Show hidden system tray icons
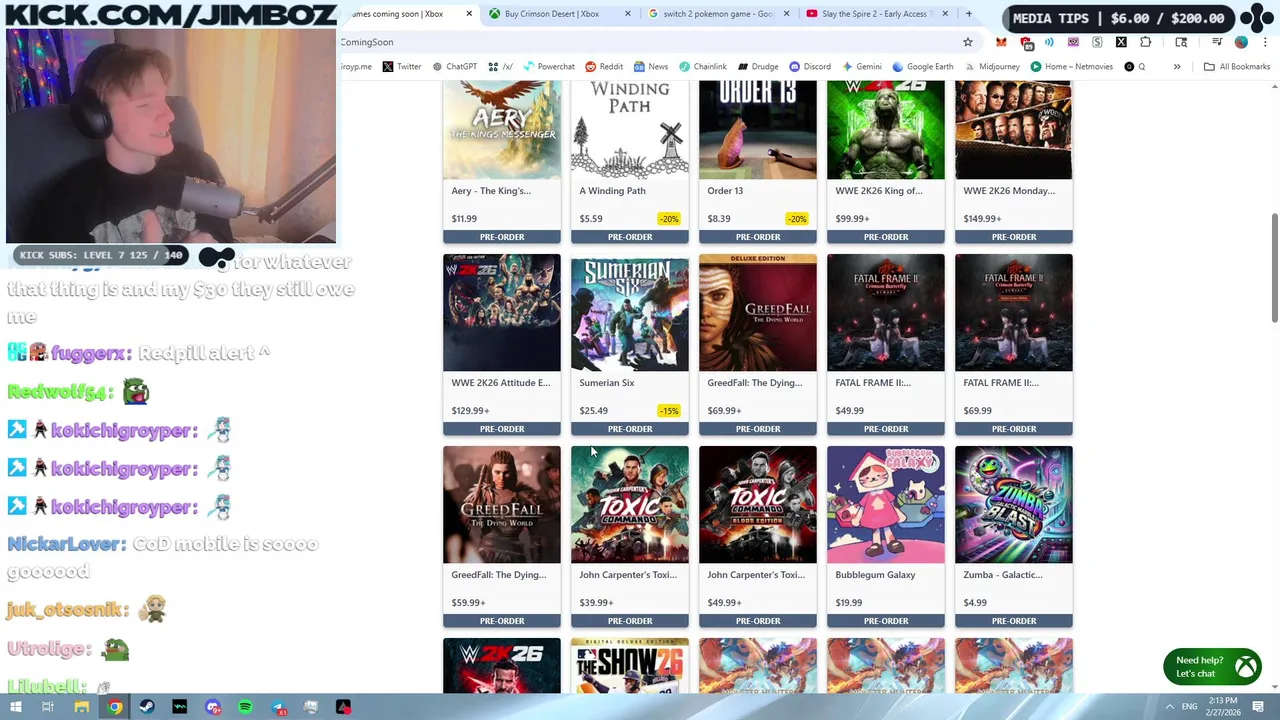This screenshot has width=1280, height=720. click(x=1169, y=707)
